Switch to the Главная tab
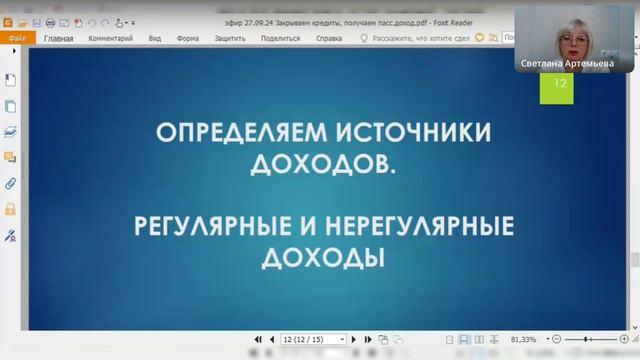Image resolution: width=640 pixels, height=360 pixels. [58, 38]
